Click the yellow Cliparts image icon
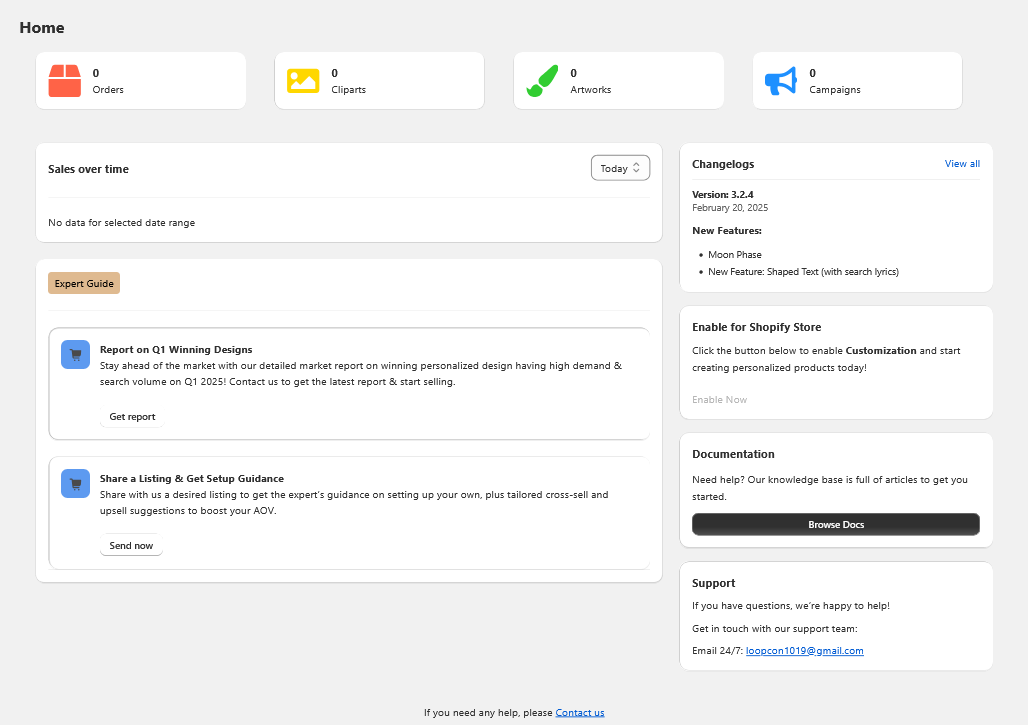Screen dimensions: 1028x725 [303, 81]
